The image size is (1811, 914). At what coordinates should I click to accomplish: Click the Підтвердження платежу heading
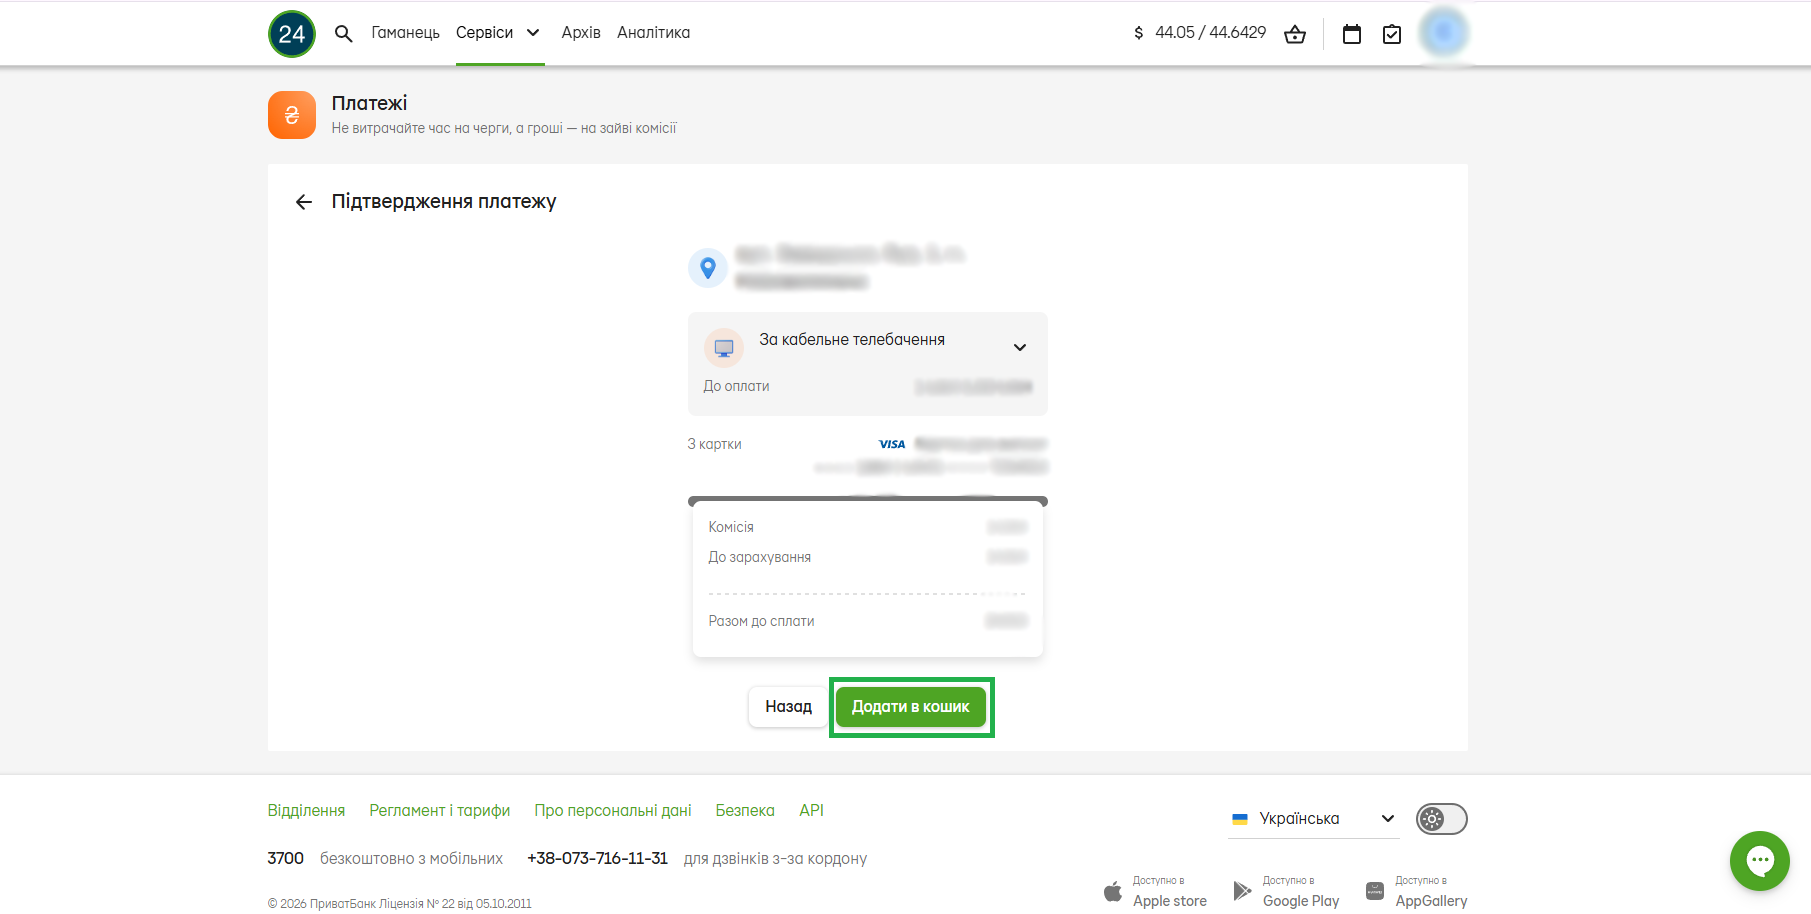point(444,202)
